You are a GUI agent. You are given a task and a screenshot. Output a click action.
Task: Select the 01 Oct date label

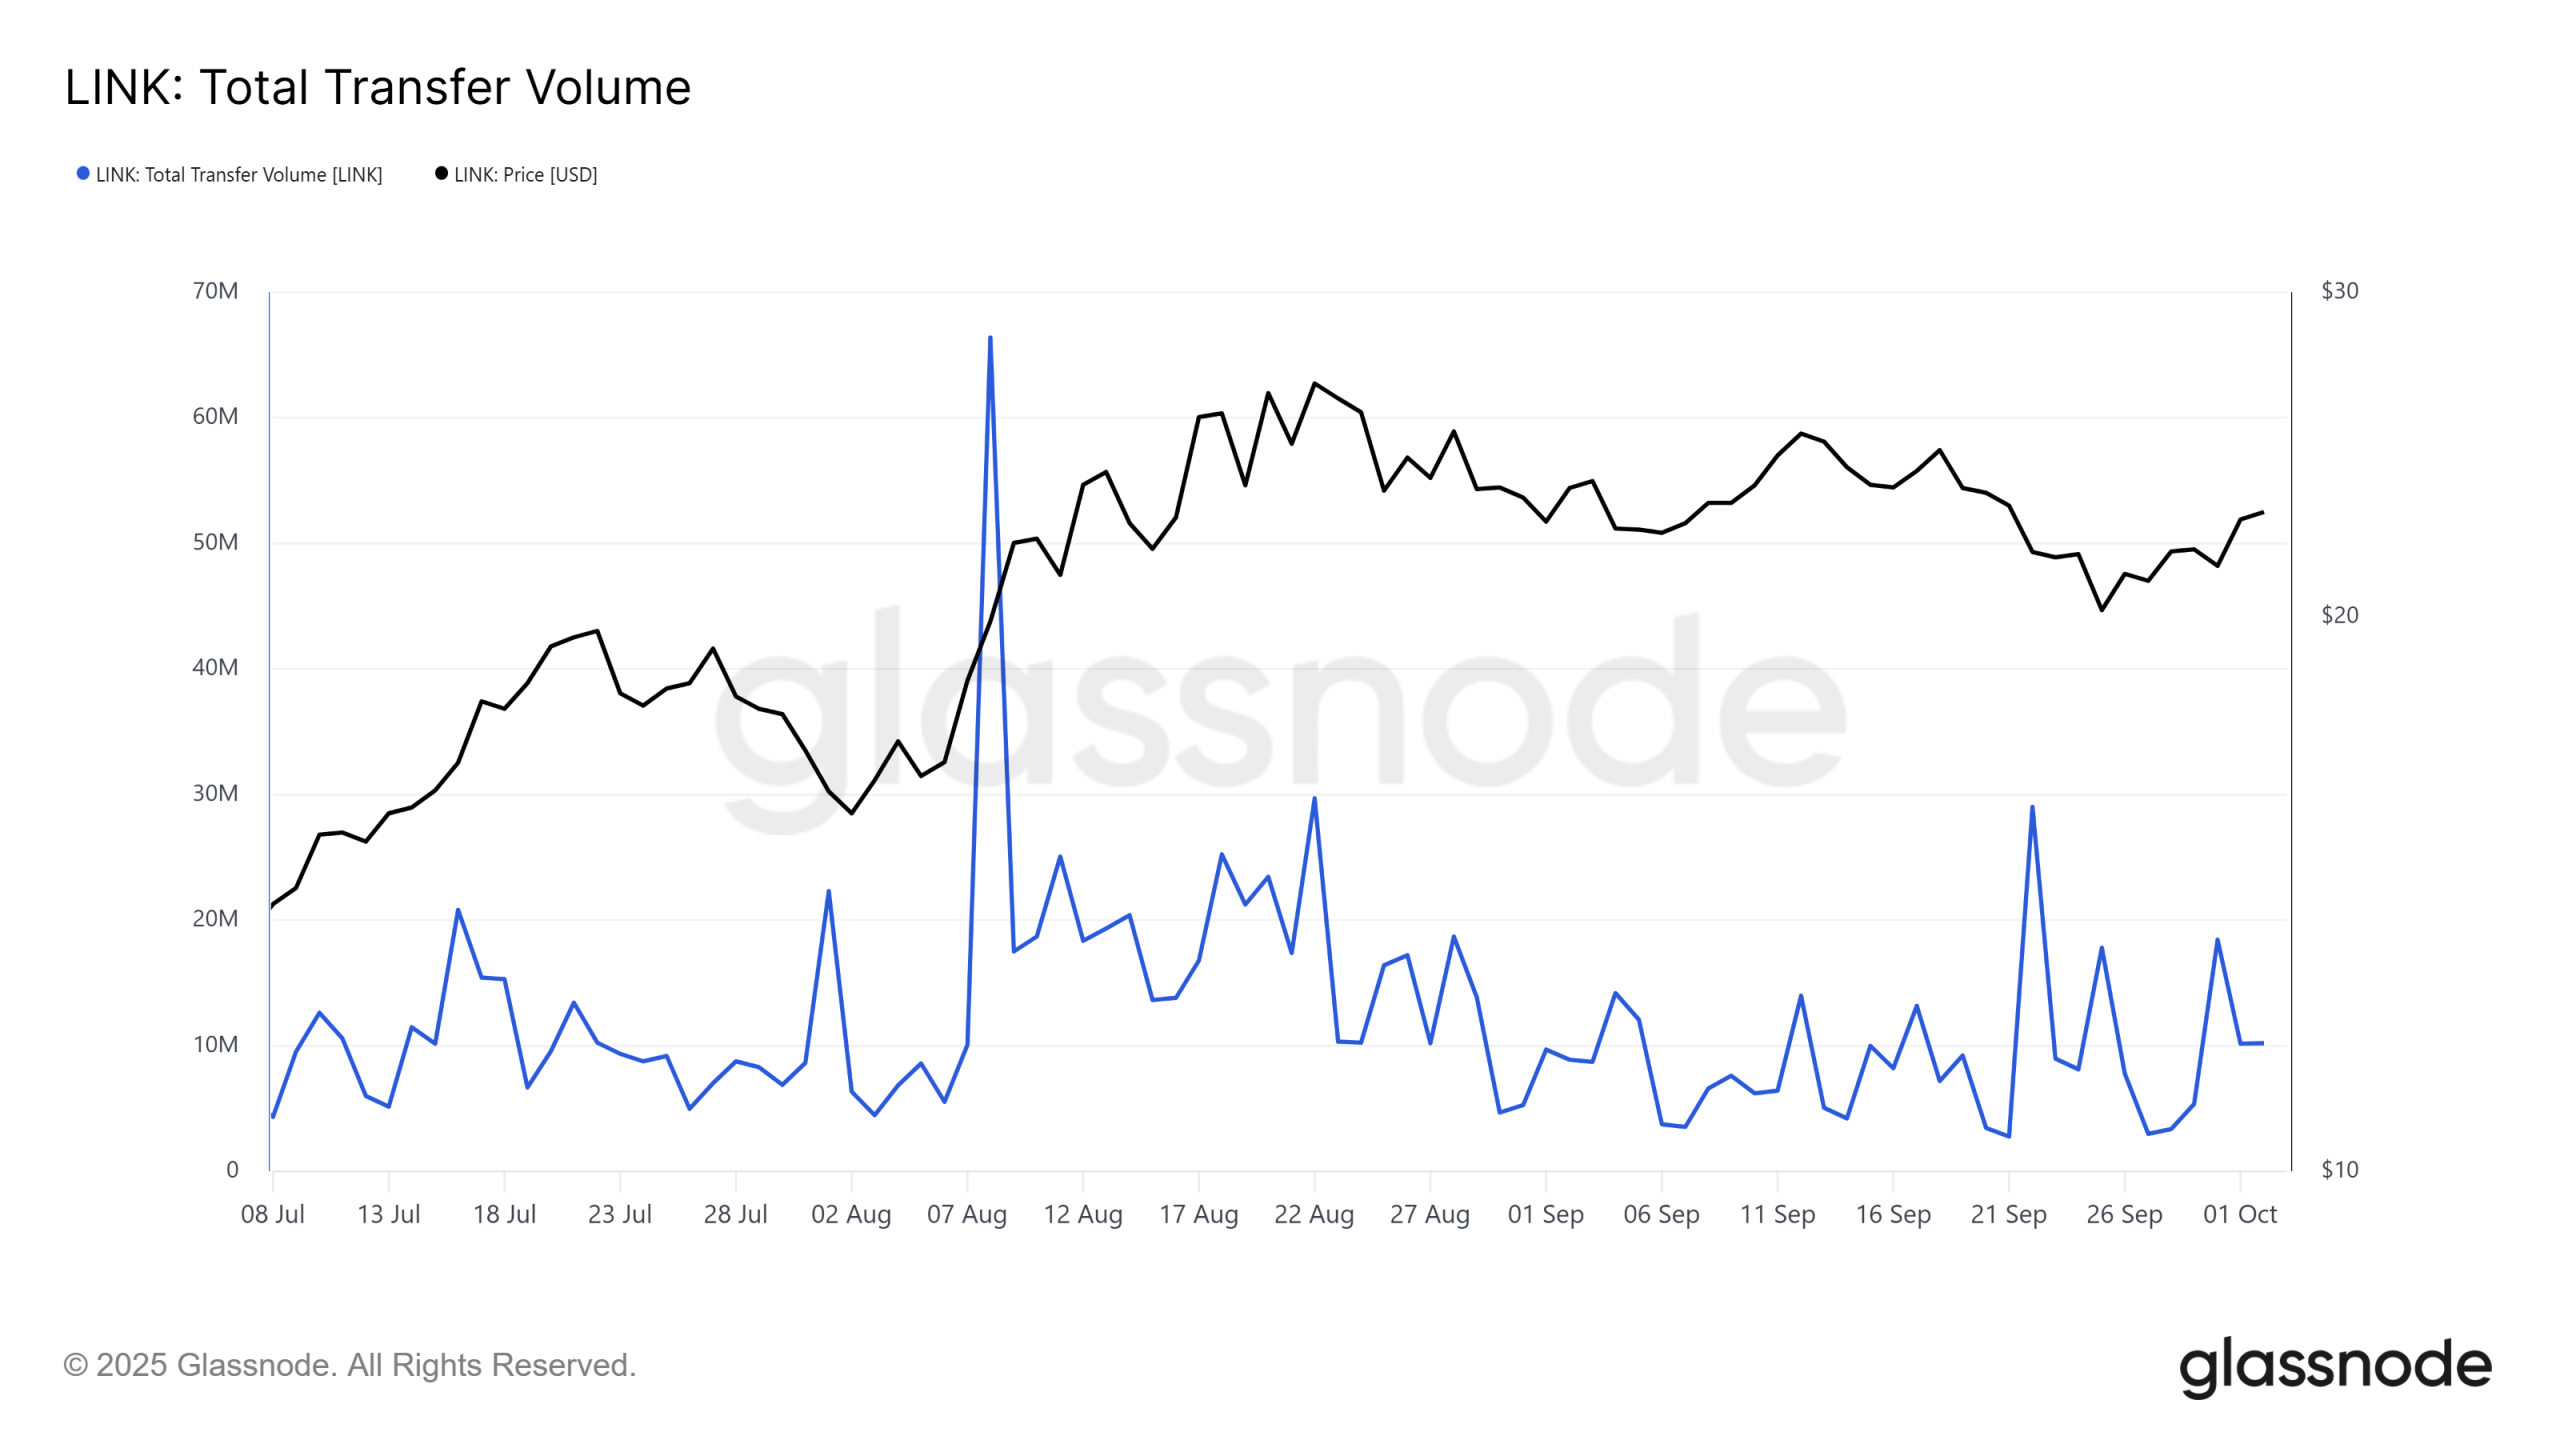click(x=2239, y=1214)
